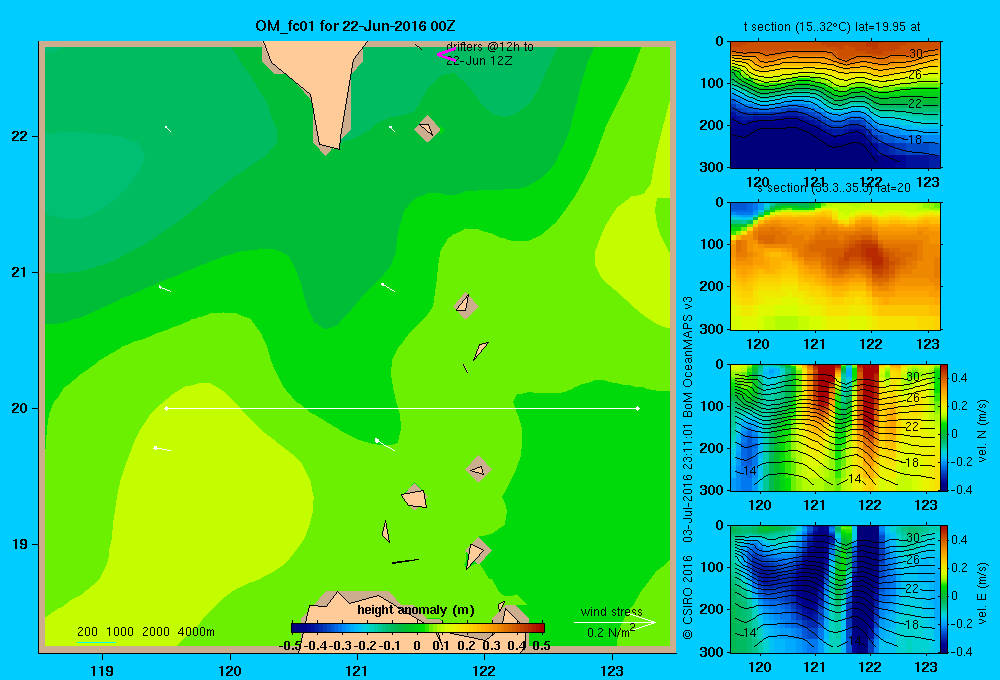Click the vel. N colorbar

pos(945,427)
